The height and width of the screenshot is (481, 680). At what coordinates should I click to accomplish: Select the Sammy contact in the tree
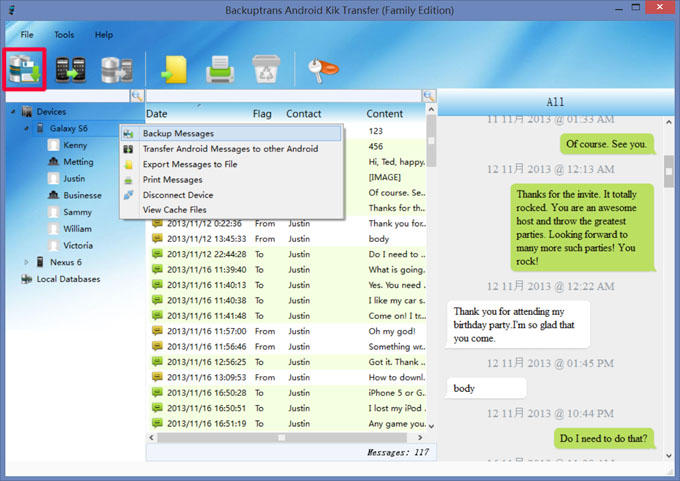tap(78, 212)
